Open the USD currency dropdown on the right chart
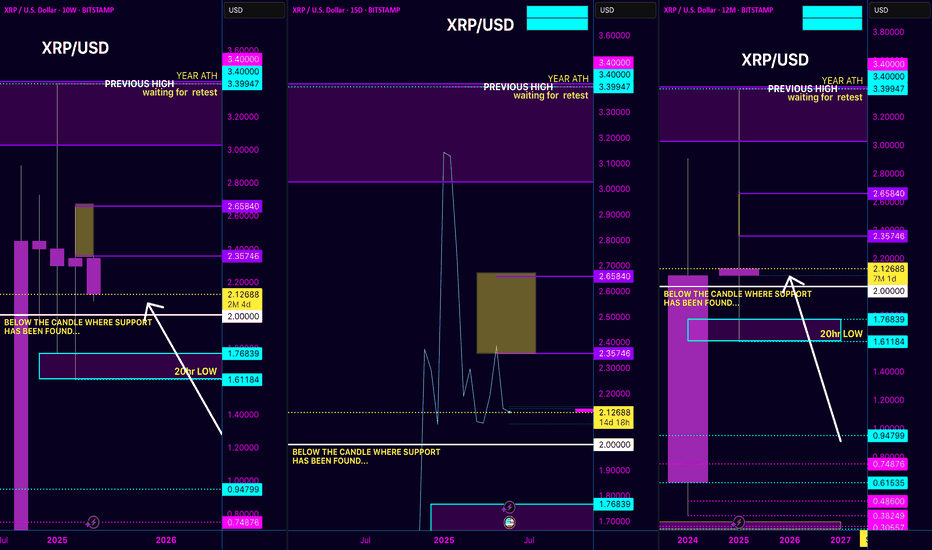932x550 pixels. [900, 10]
